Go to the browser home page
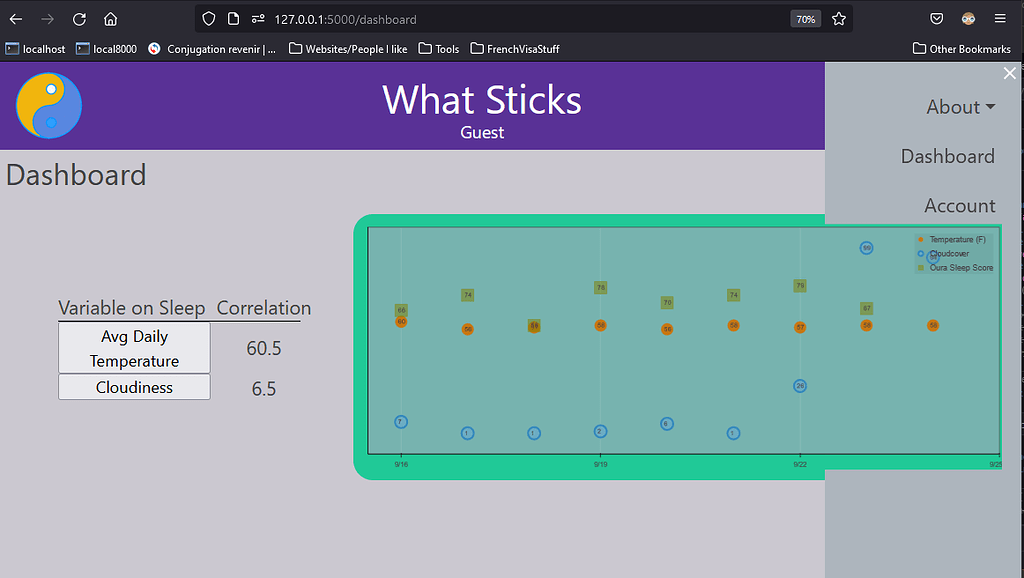The width and height of the screenshot is (1024, 578). pos(110,19)
